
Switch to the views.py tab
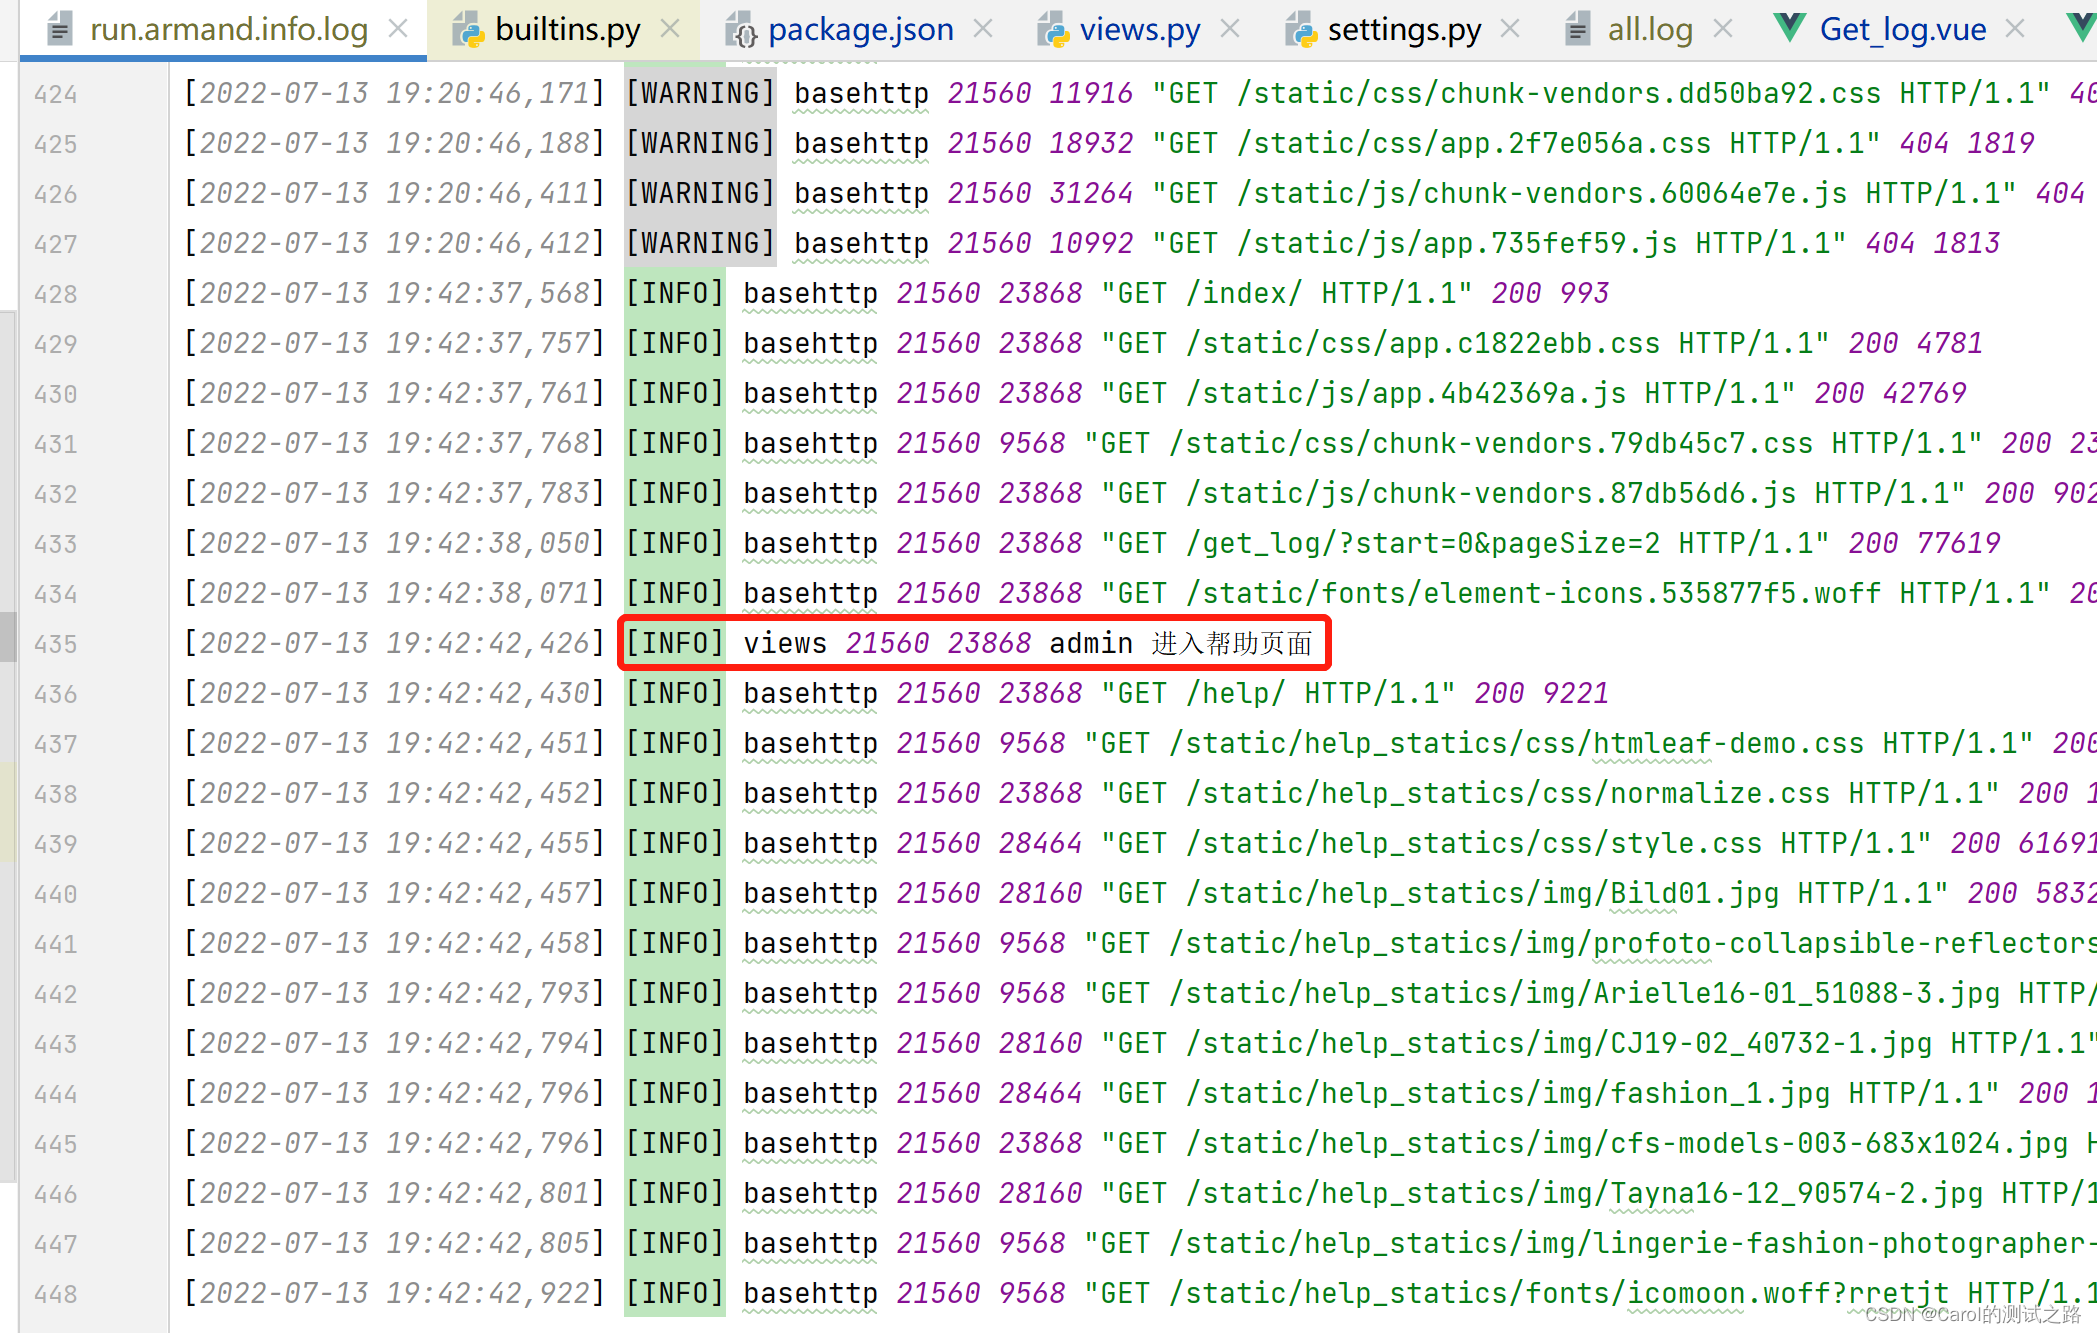tap(1139, 29)
